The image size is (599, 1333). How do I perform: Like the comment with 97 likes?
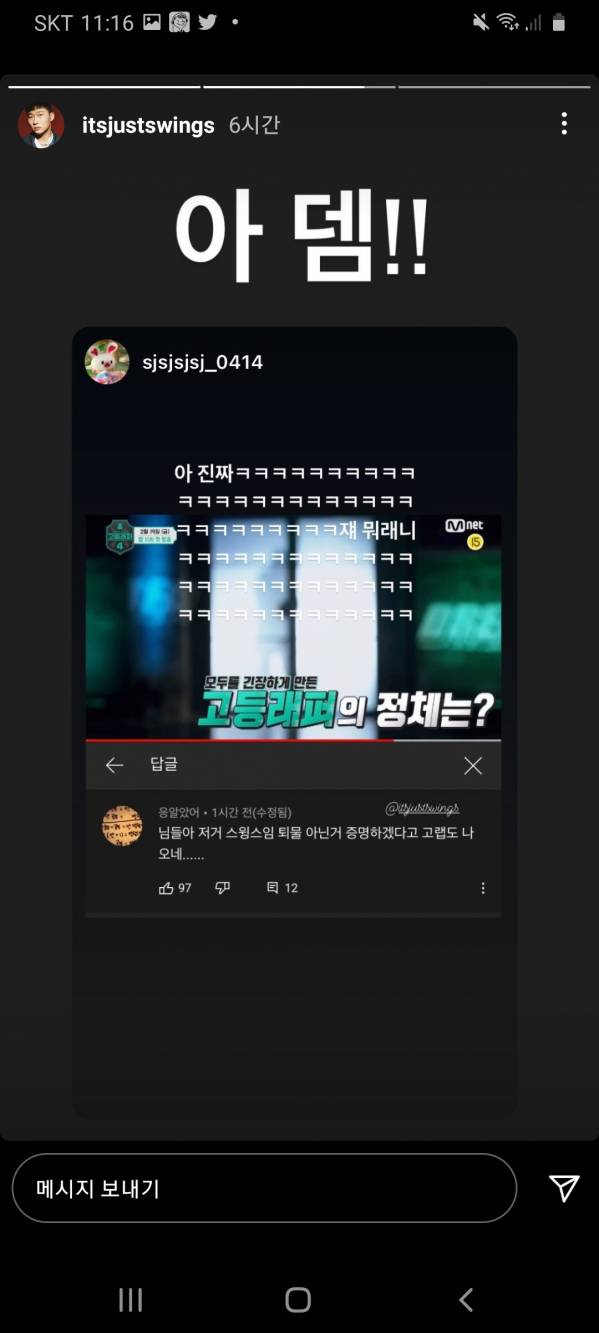(x=175, y=888)
